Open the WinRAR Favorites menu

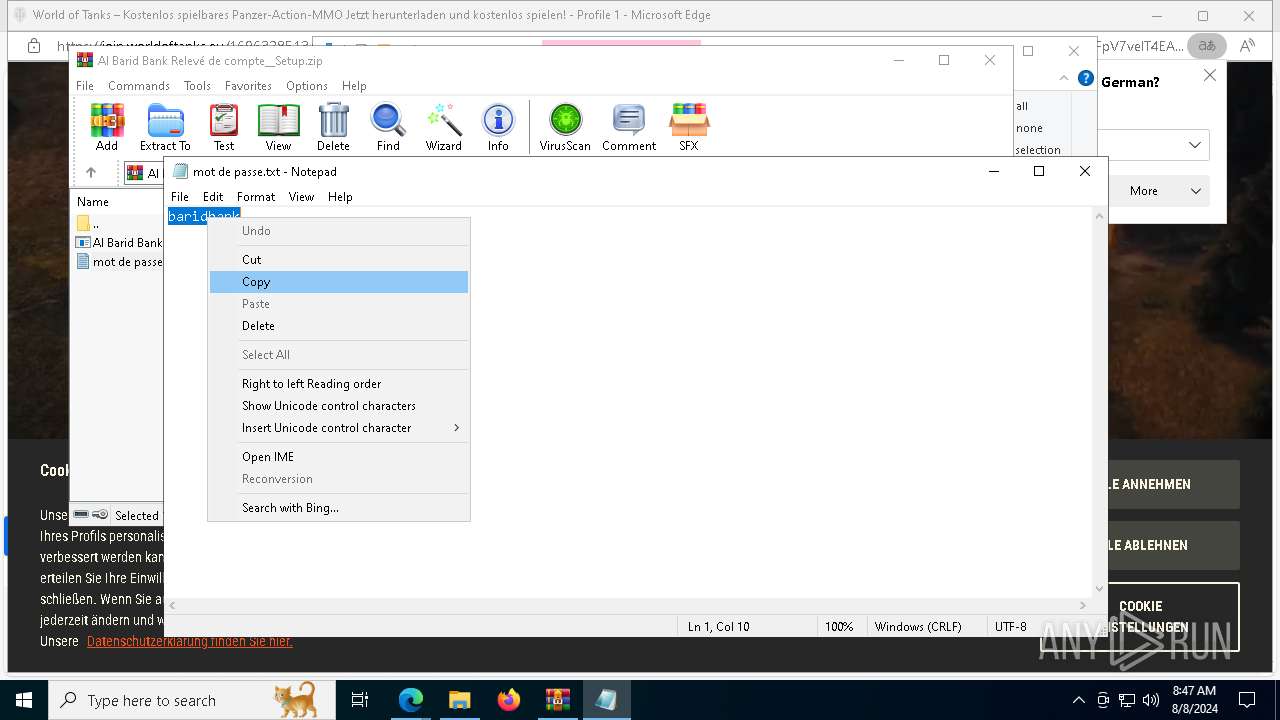(248, 86)
